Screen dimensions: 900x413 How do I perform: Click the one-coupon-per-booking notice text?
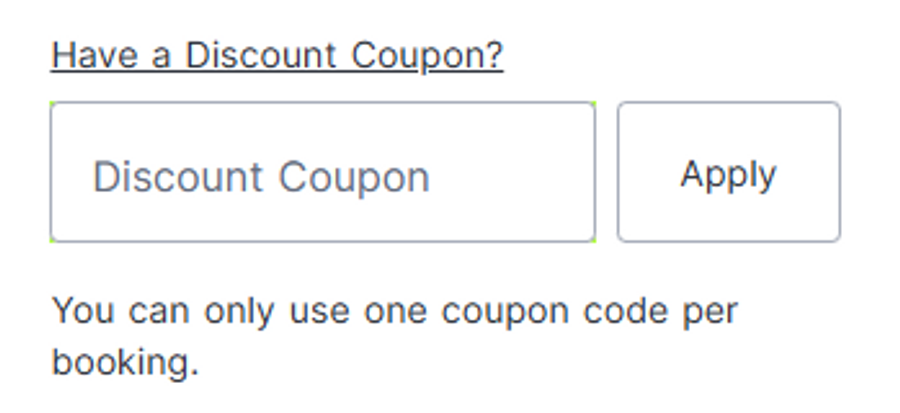pos(394,310)
